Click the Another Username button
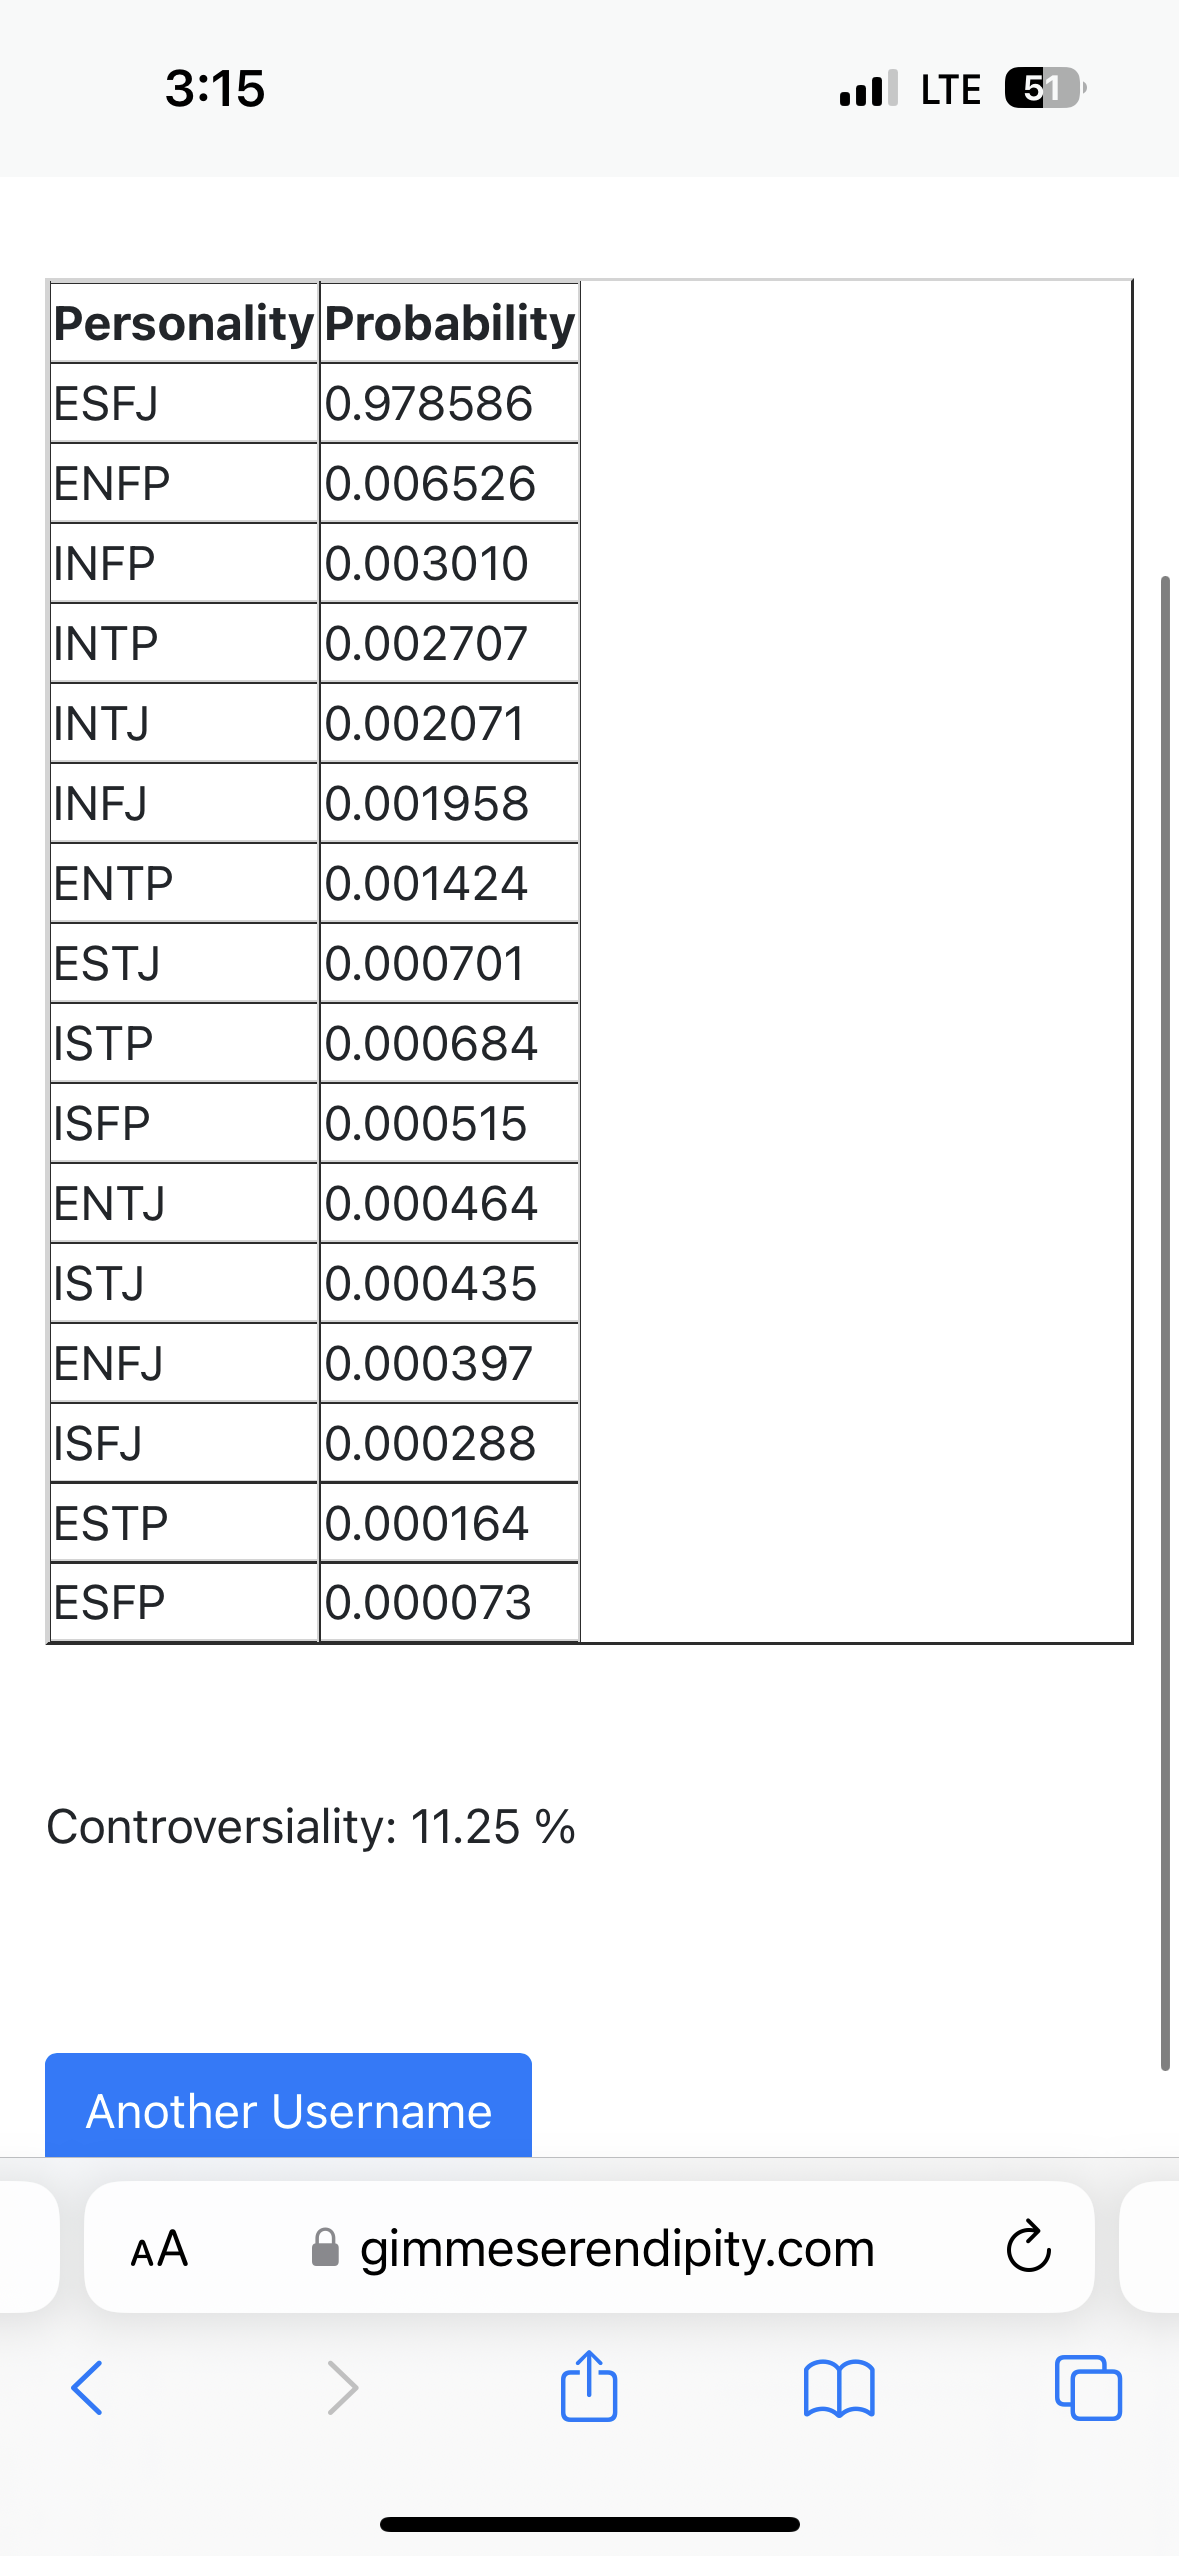 click(x=288, y=2105)
